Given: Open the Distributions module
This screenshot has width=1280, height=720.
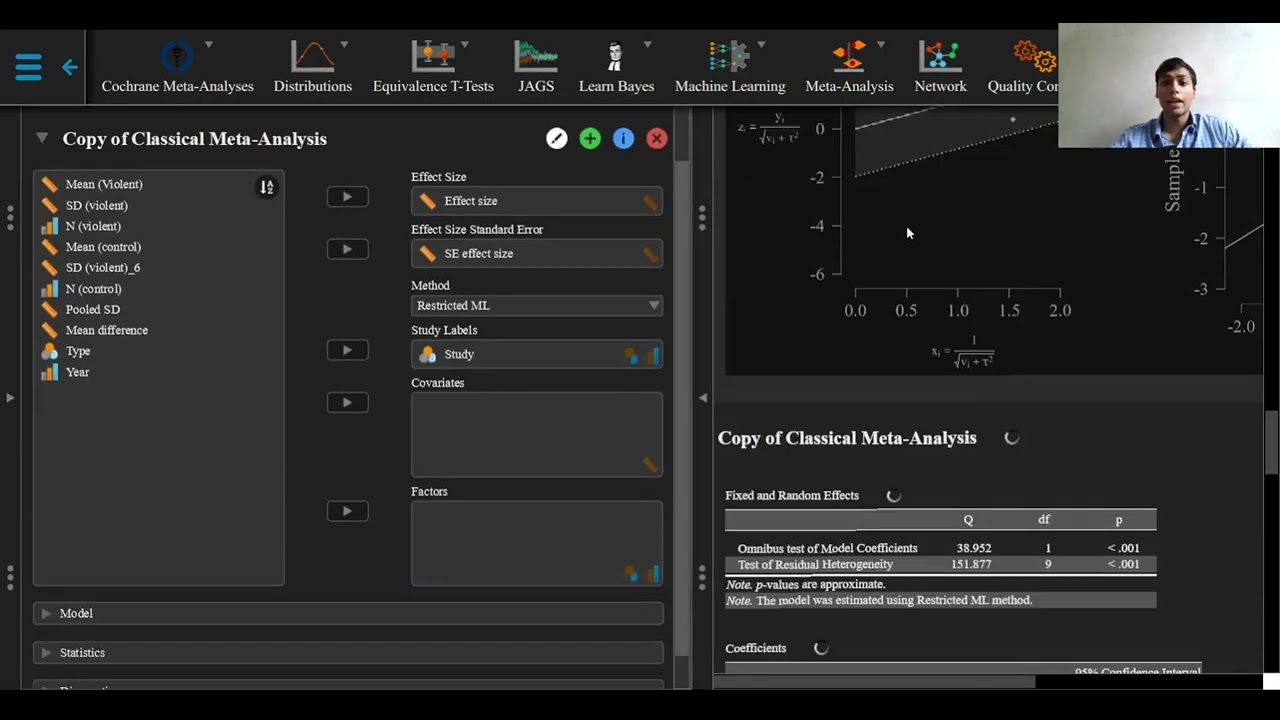Looking at the screenshot, I should click(x=313, y=67).
